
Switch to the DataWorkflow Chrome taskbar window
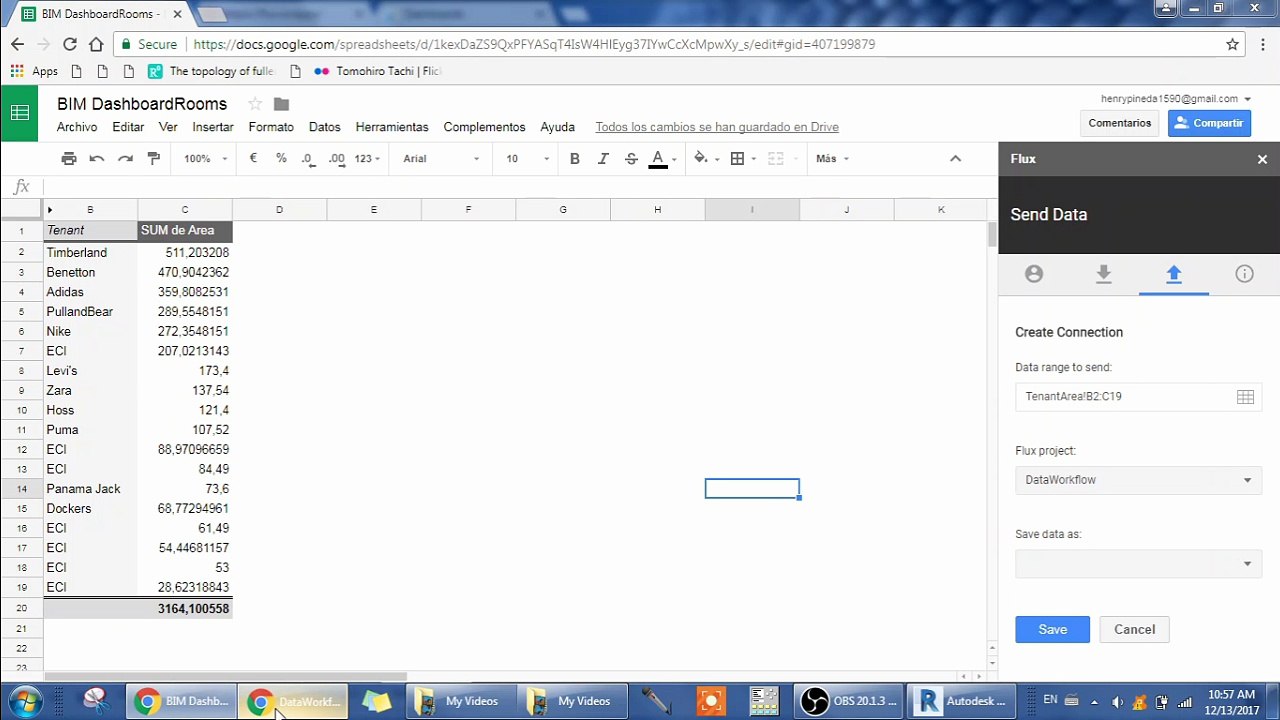(x=293, y=701)
